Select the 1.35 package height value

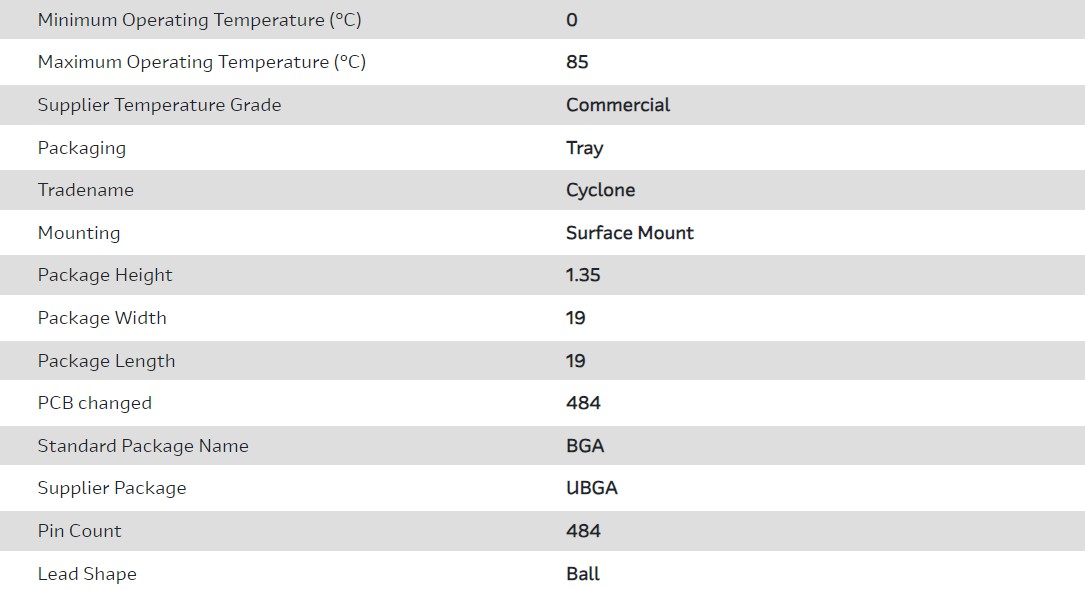point(583,275)
